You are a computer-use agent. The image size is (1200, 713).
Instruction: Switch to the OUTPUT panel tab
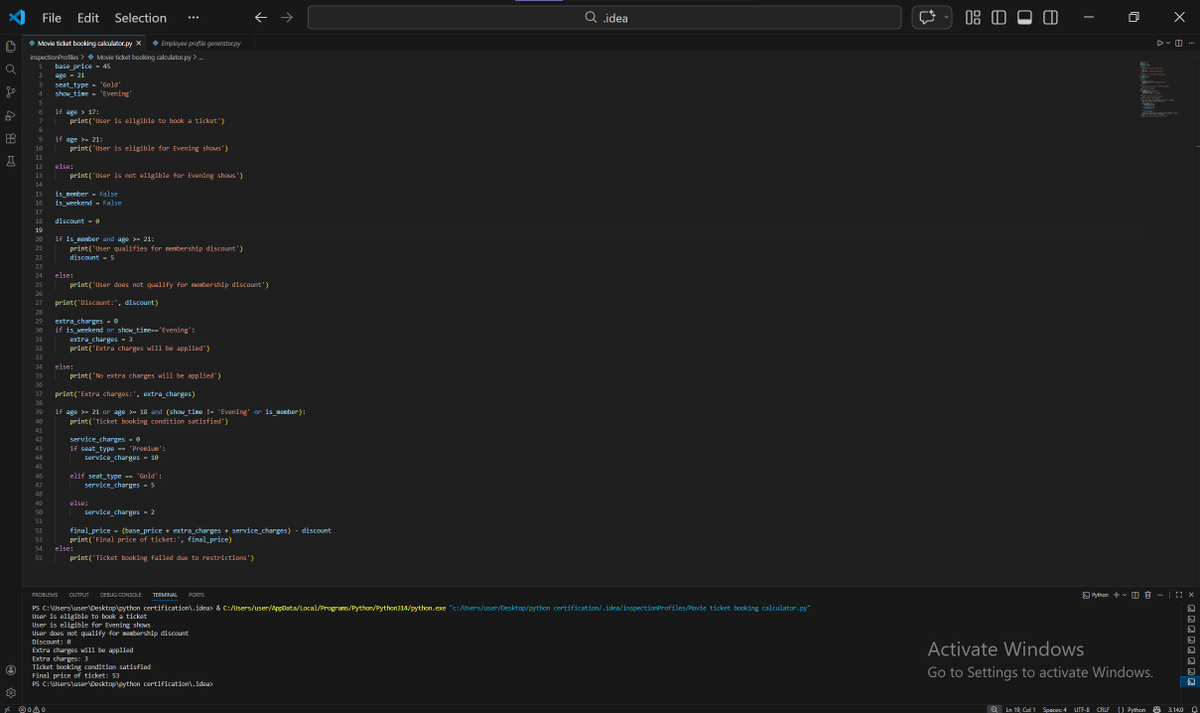coord(79,595)
